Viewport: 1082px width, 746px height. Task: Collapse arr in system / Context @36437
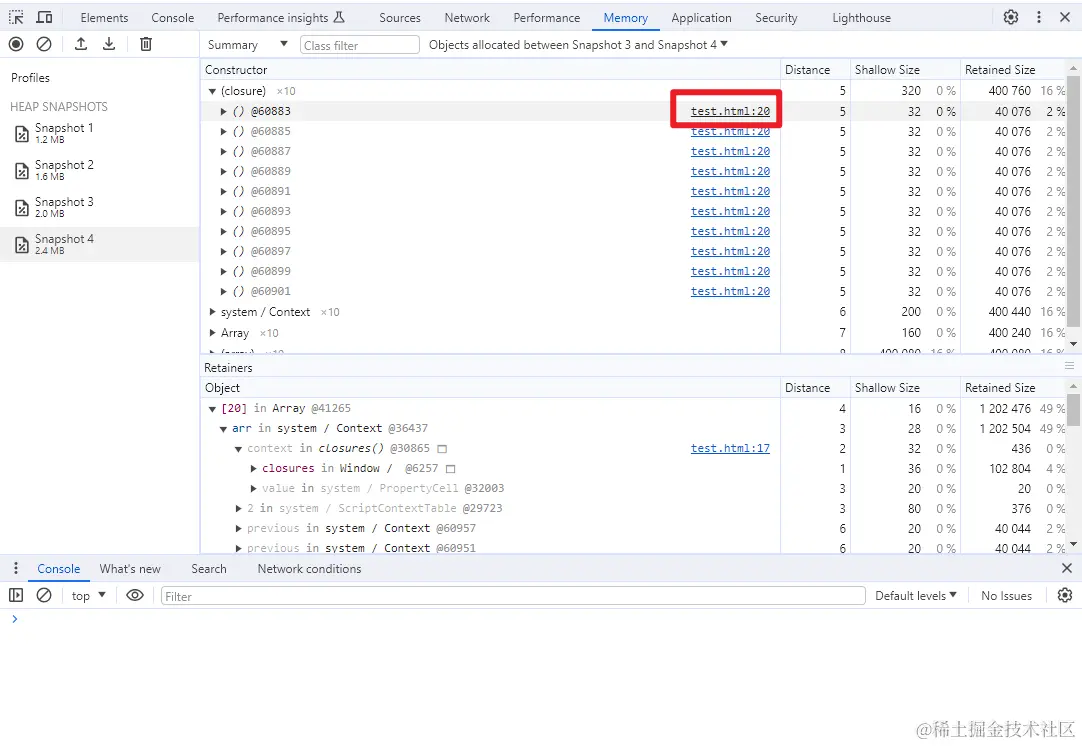224,429
